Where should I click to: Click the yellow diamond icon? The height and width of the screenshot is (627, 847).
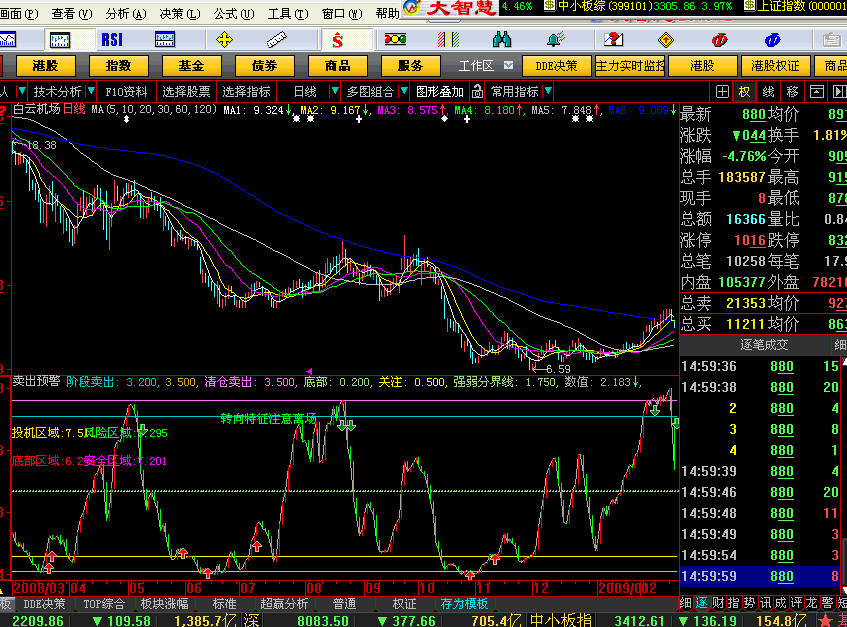(x=666, y=39)
